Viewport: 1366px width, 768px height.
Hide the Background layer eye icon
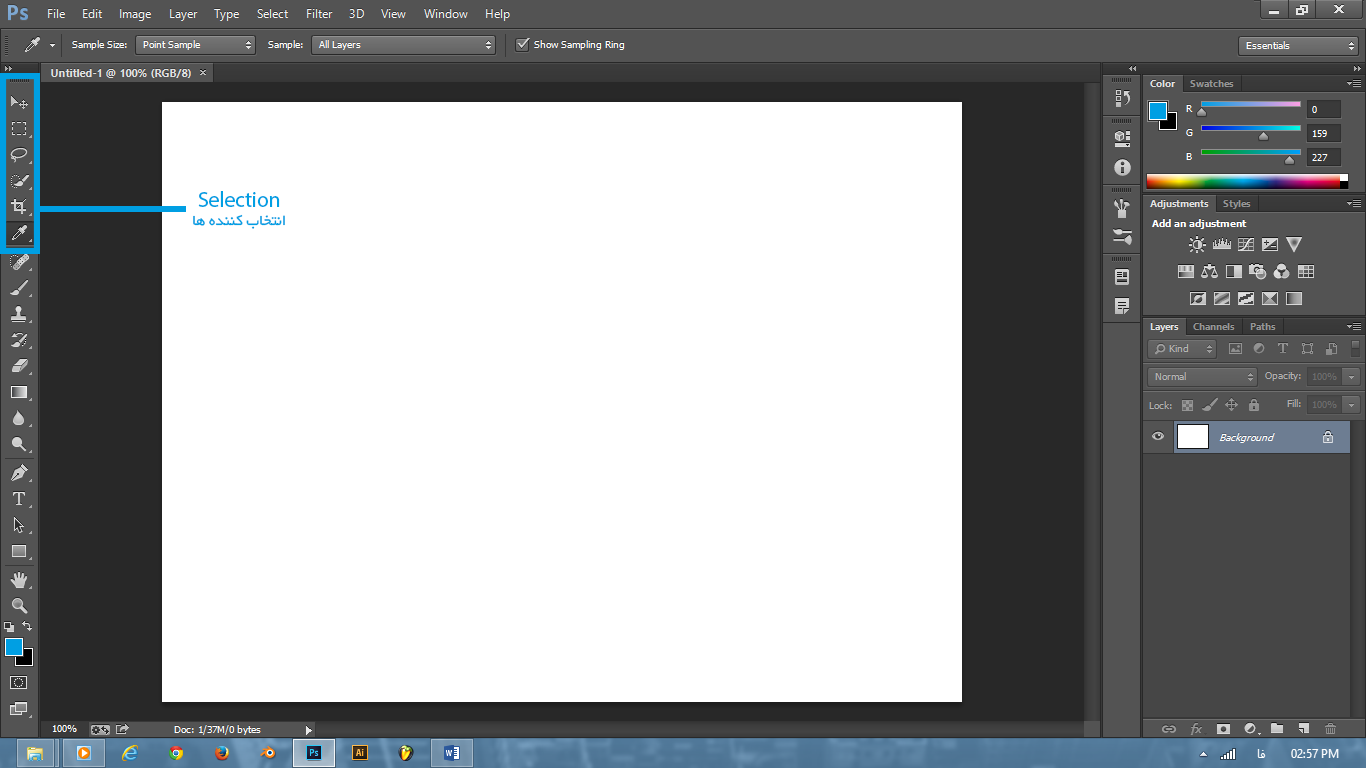click(1158, 437)
